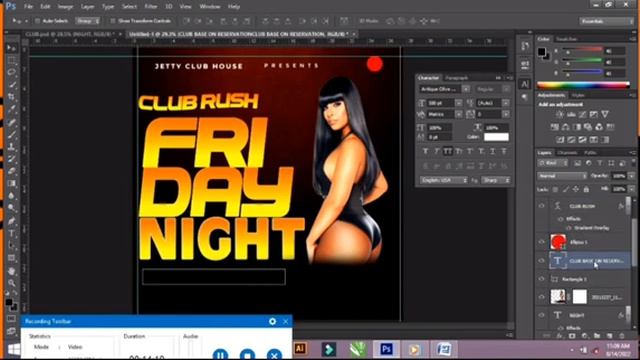Open the File menu
Viewport: 640px width, 360px height.
(28, 7)
